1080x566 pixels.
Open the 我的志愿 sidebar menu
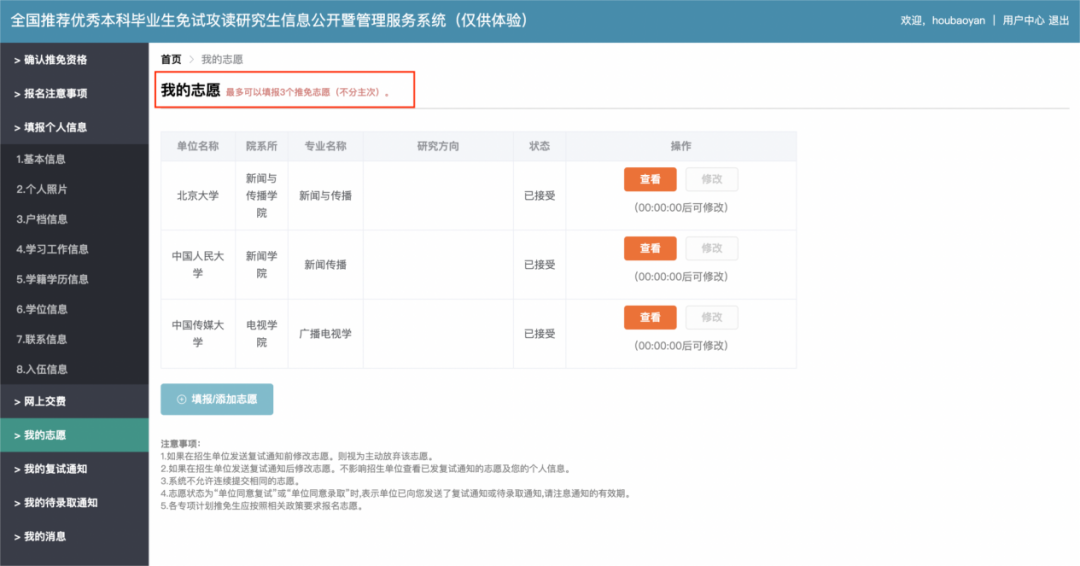tap(74, 435)
